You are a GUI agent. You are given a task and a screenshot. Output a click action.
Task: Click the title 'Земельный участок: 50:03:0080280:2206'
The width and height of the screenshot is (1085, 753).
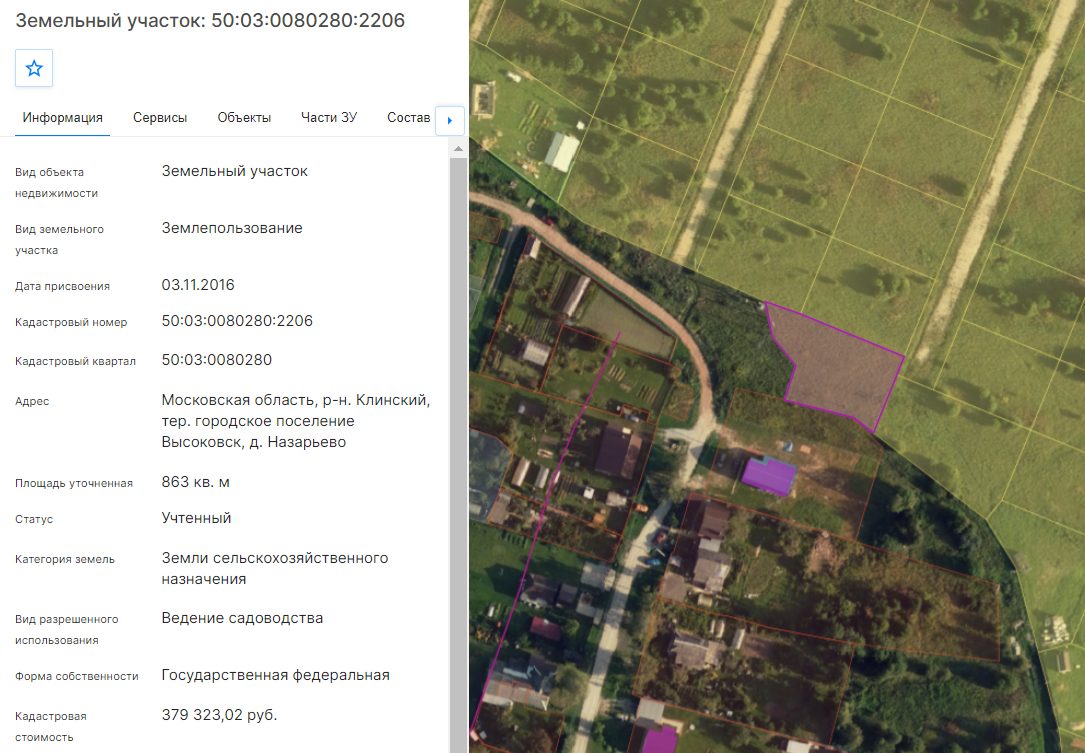pyautogui.click(x=210, y=20)
